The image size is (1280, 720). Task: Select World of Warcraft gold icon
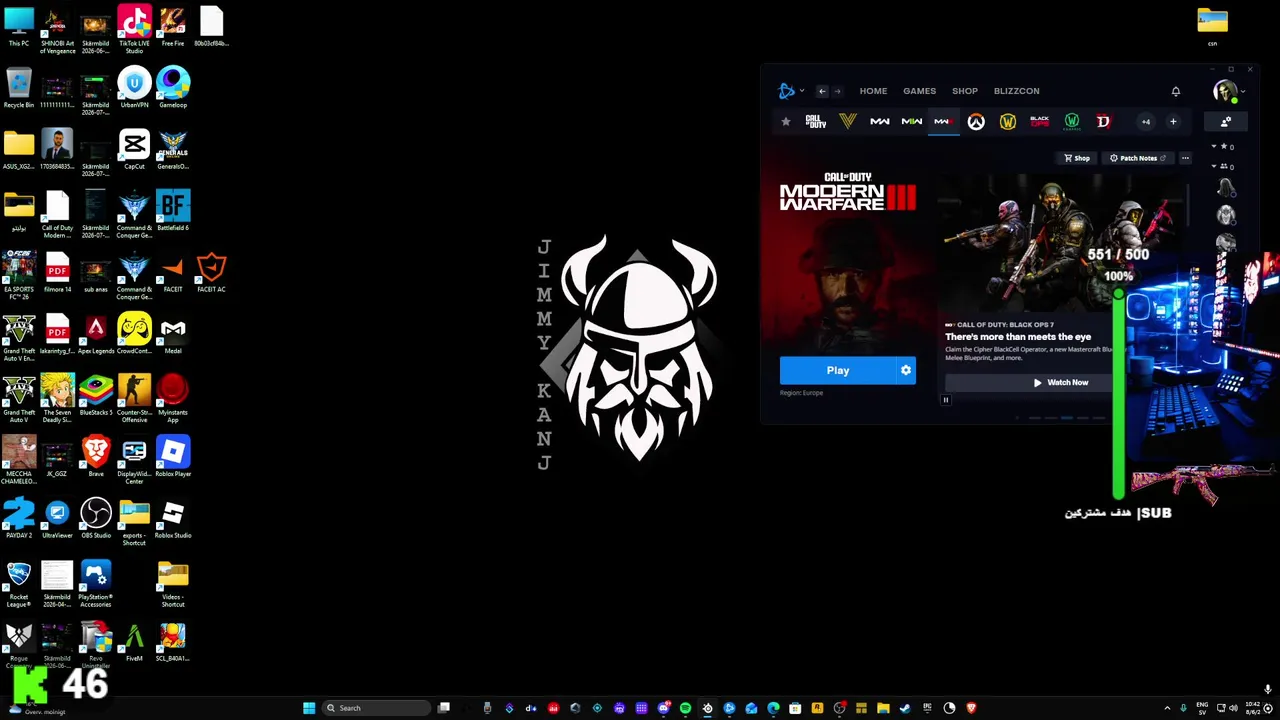[x=1008, y=122]
